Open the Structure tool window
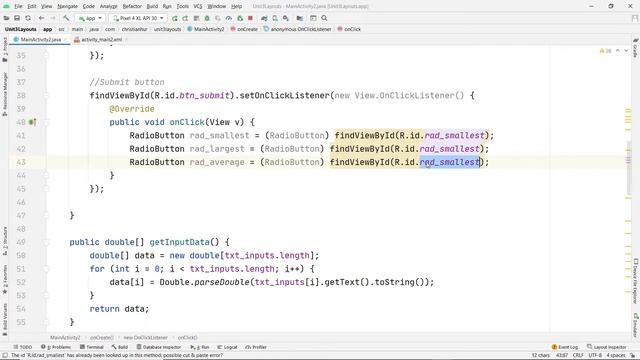The image size is (640, 360). pyautogui.click(x=4, y=241)
